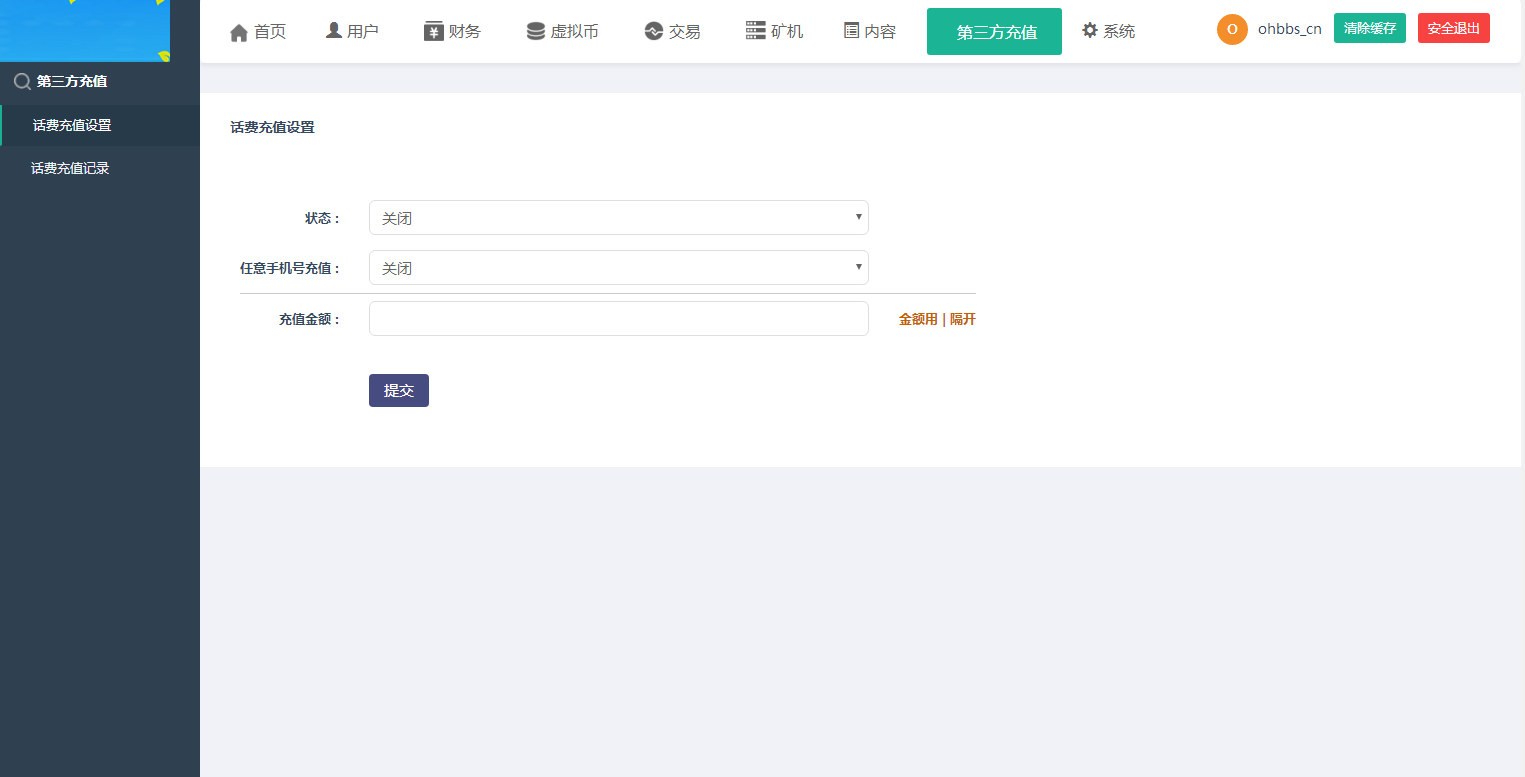
Task: Click the coin stack icon for 虚拟币
Action: click(x=536, y=31)
